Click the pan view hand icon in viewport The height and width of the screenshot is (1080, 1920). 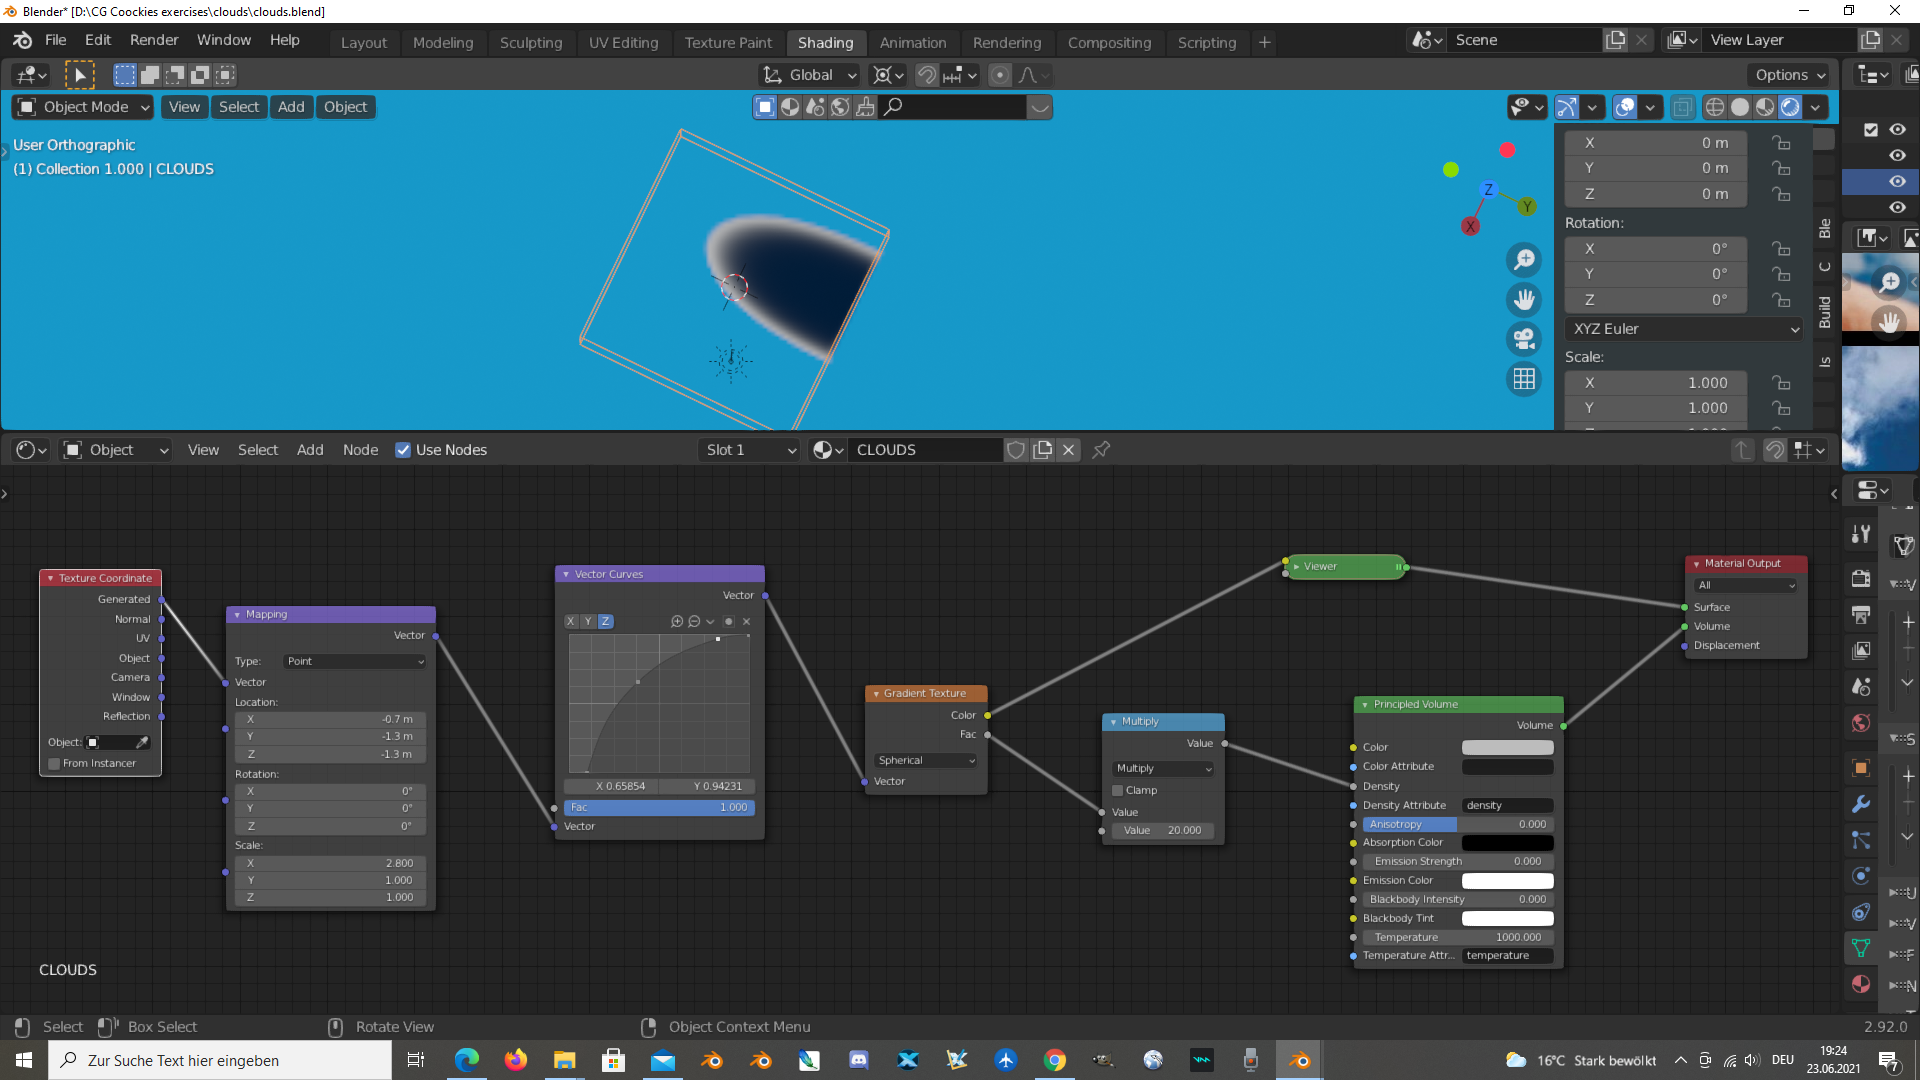point(1524,299)
